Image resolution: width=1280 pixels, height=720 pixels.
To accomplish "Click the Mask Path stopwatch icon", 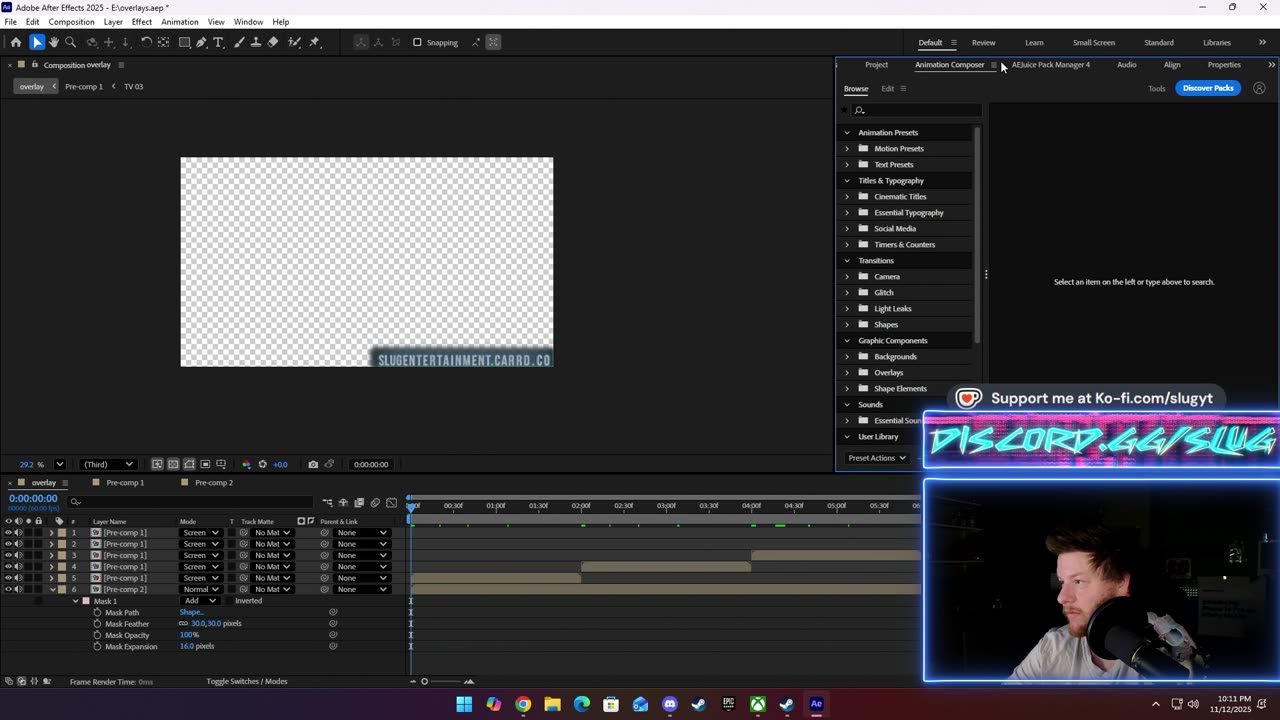I will pos(97,612).
